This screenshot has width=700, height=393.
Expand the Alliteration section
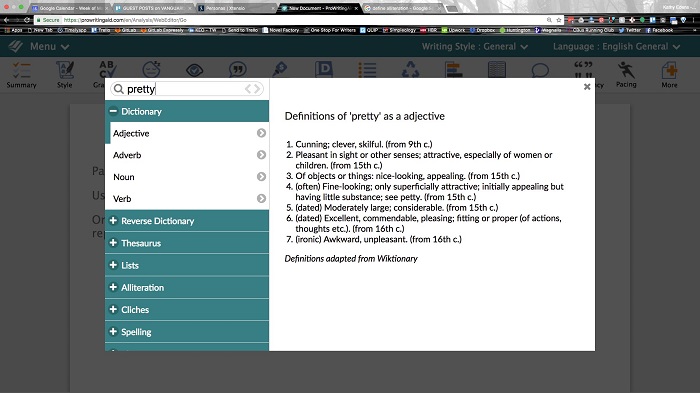click(x=187, y=287)
